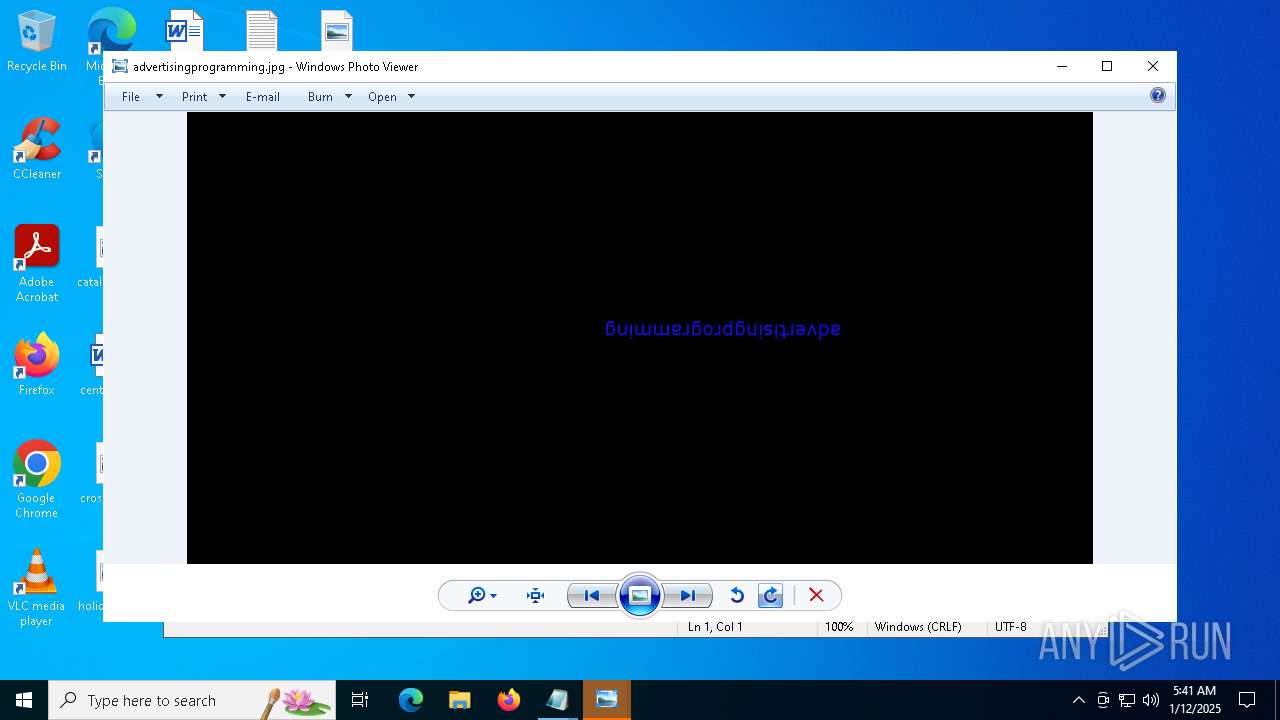Select image file icon on desktop top row
Screen dimensions: 1280x720
click(x=337, y=31)
